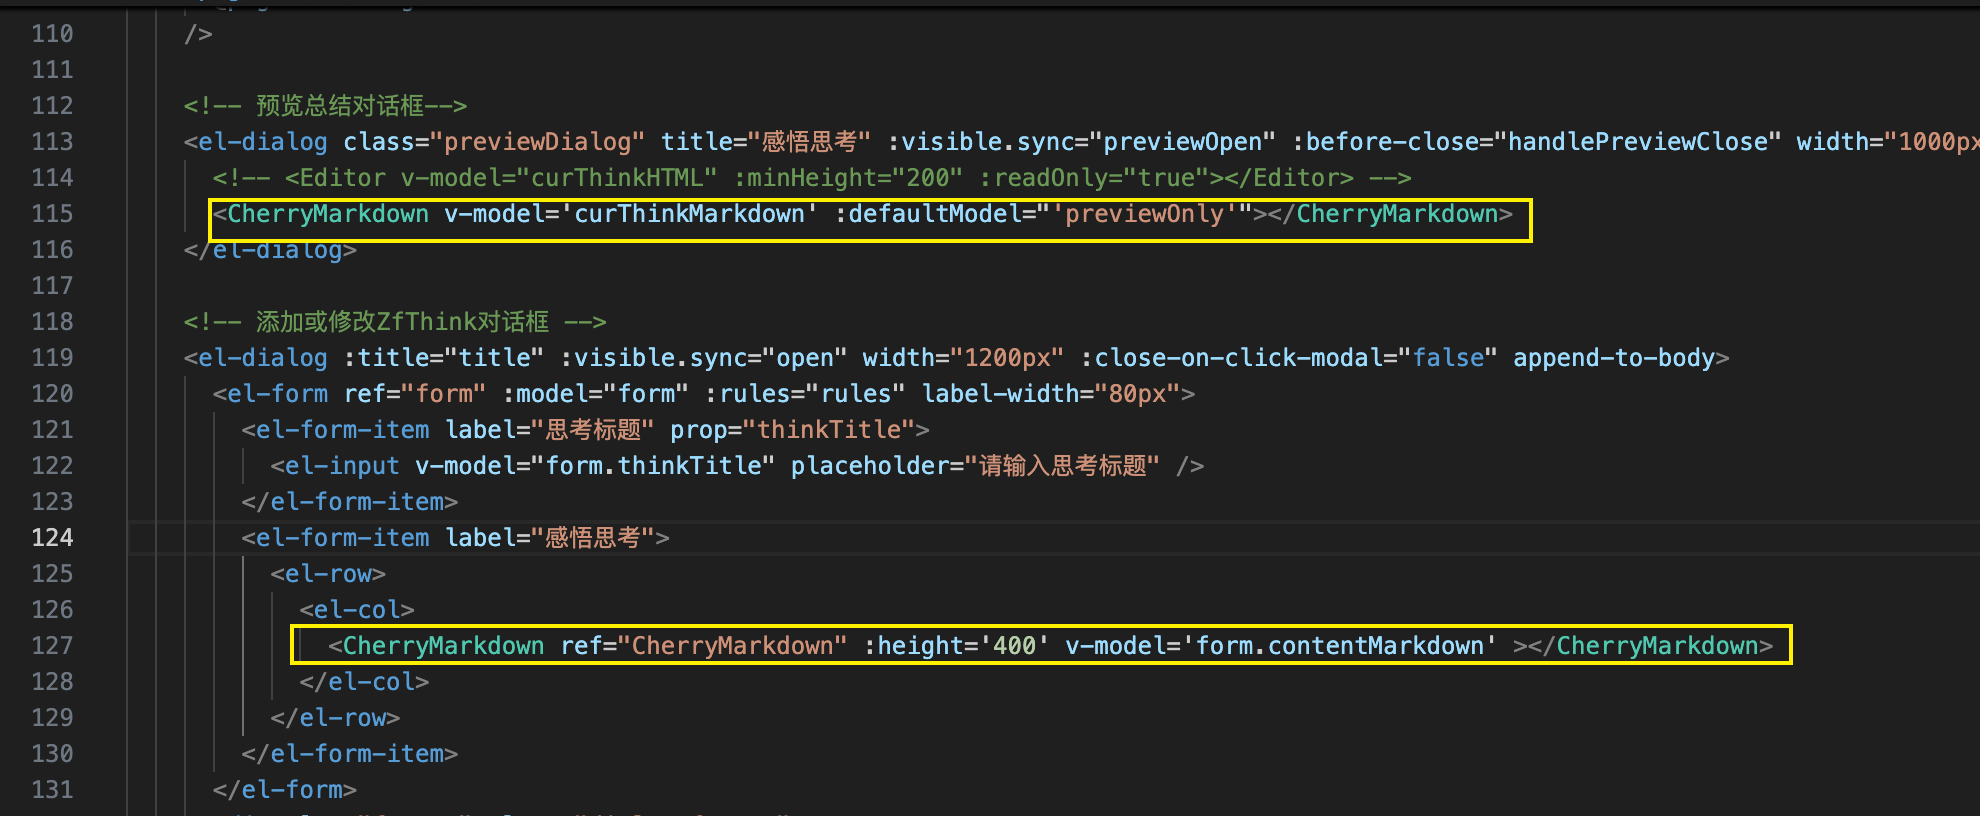
Task: Click append-to-body attribute on line 119
Action: (x=1614, y=358)
